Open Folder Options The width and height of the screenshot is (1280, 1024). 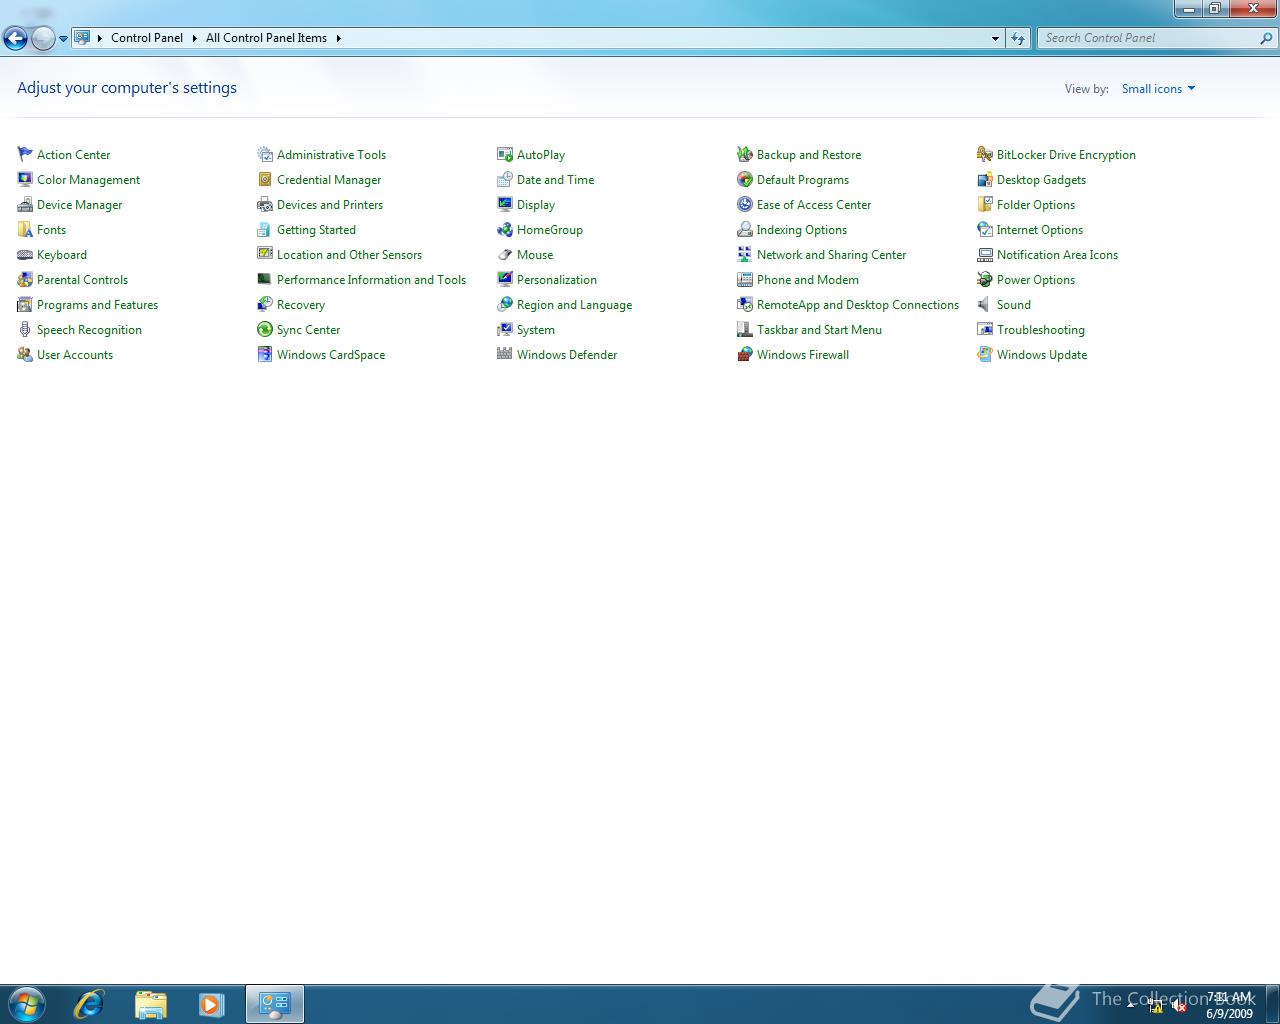point(1036,205)
